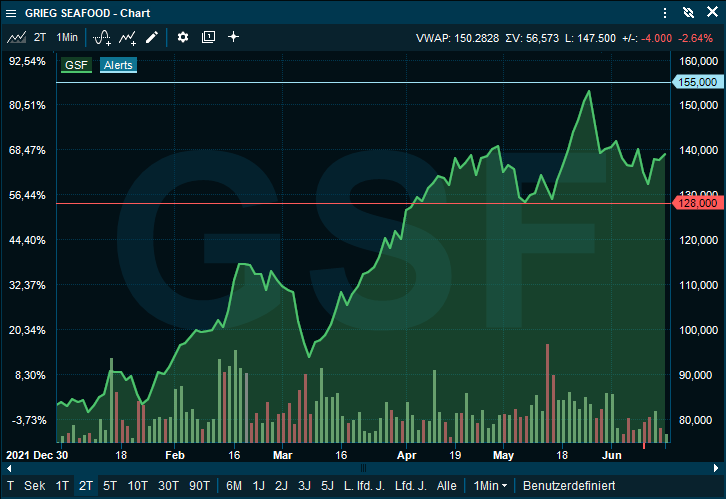Open chart settings gear icon
Screen dimensions: 726x499
pos(183,37)
